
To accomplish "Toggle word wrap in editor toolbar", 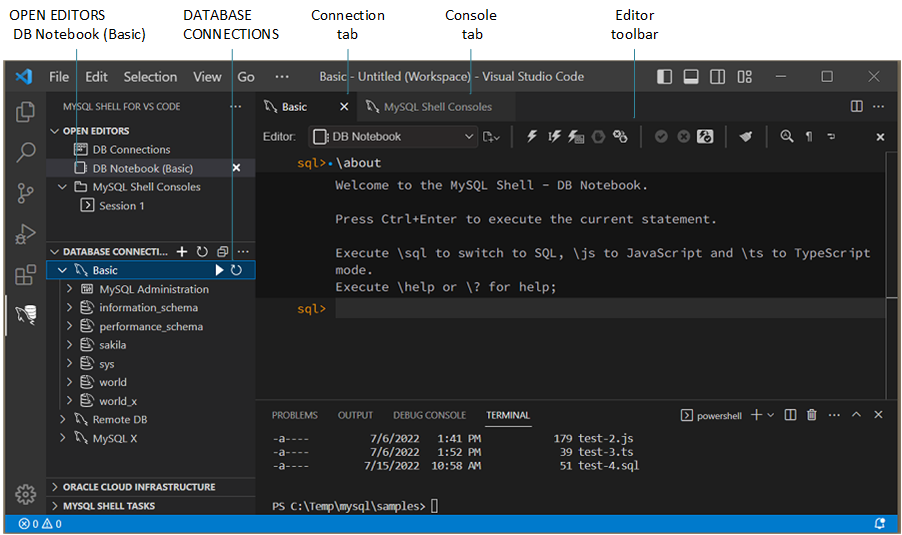I will point(831,137).
